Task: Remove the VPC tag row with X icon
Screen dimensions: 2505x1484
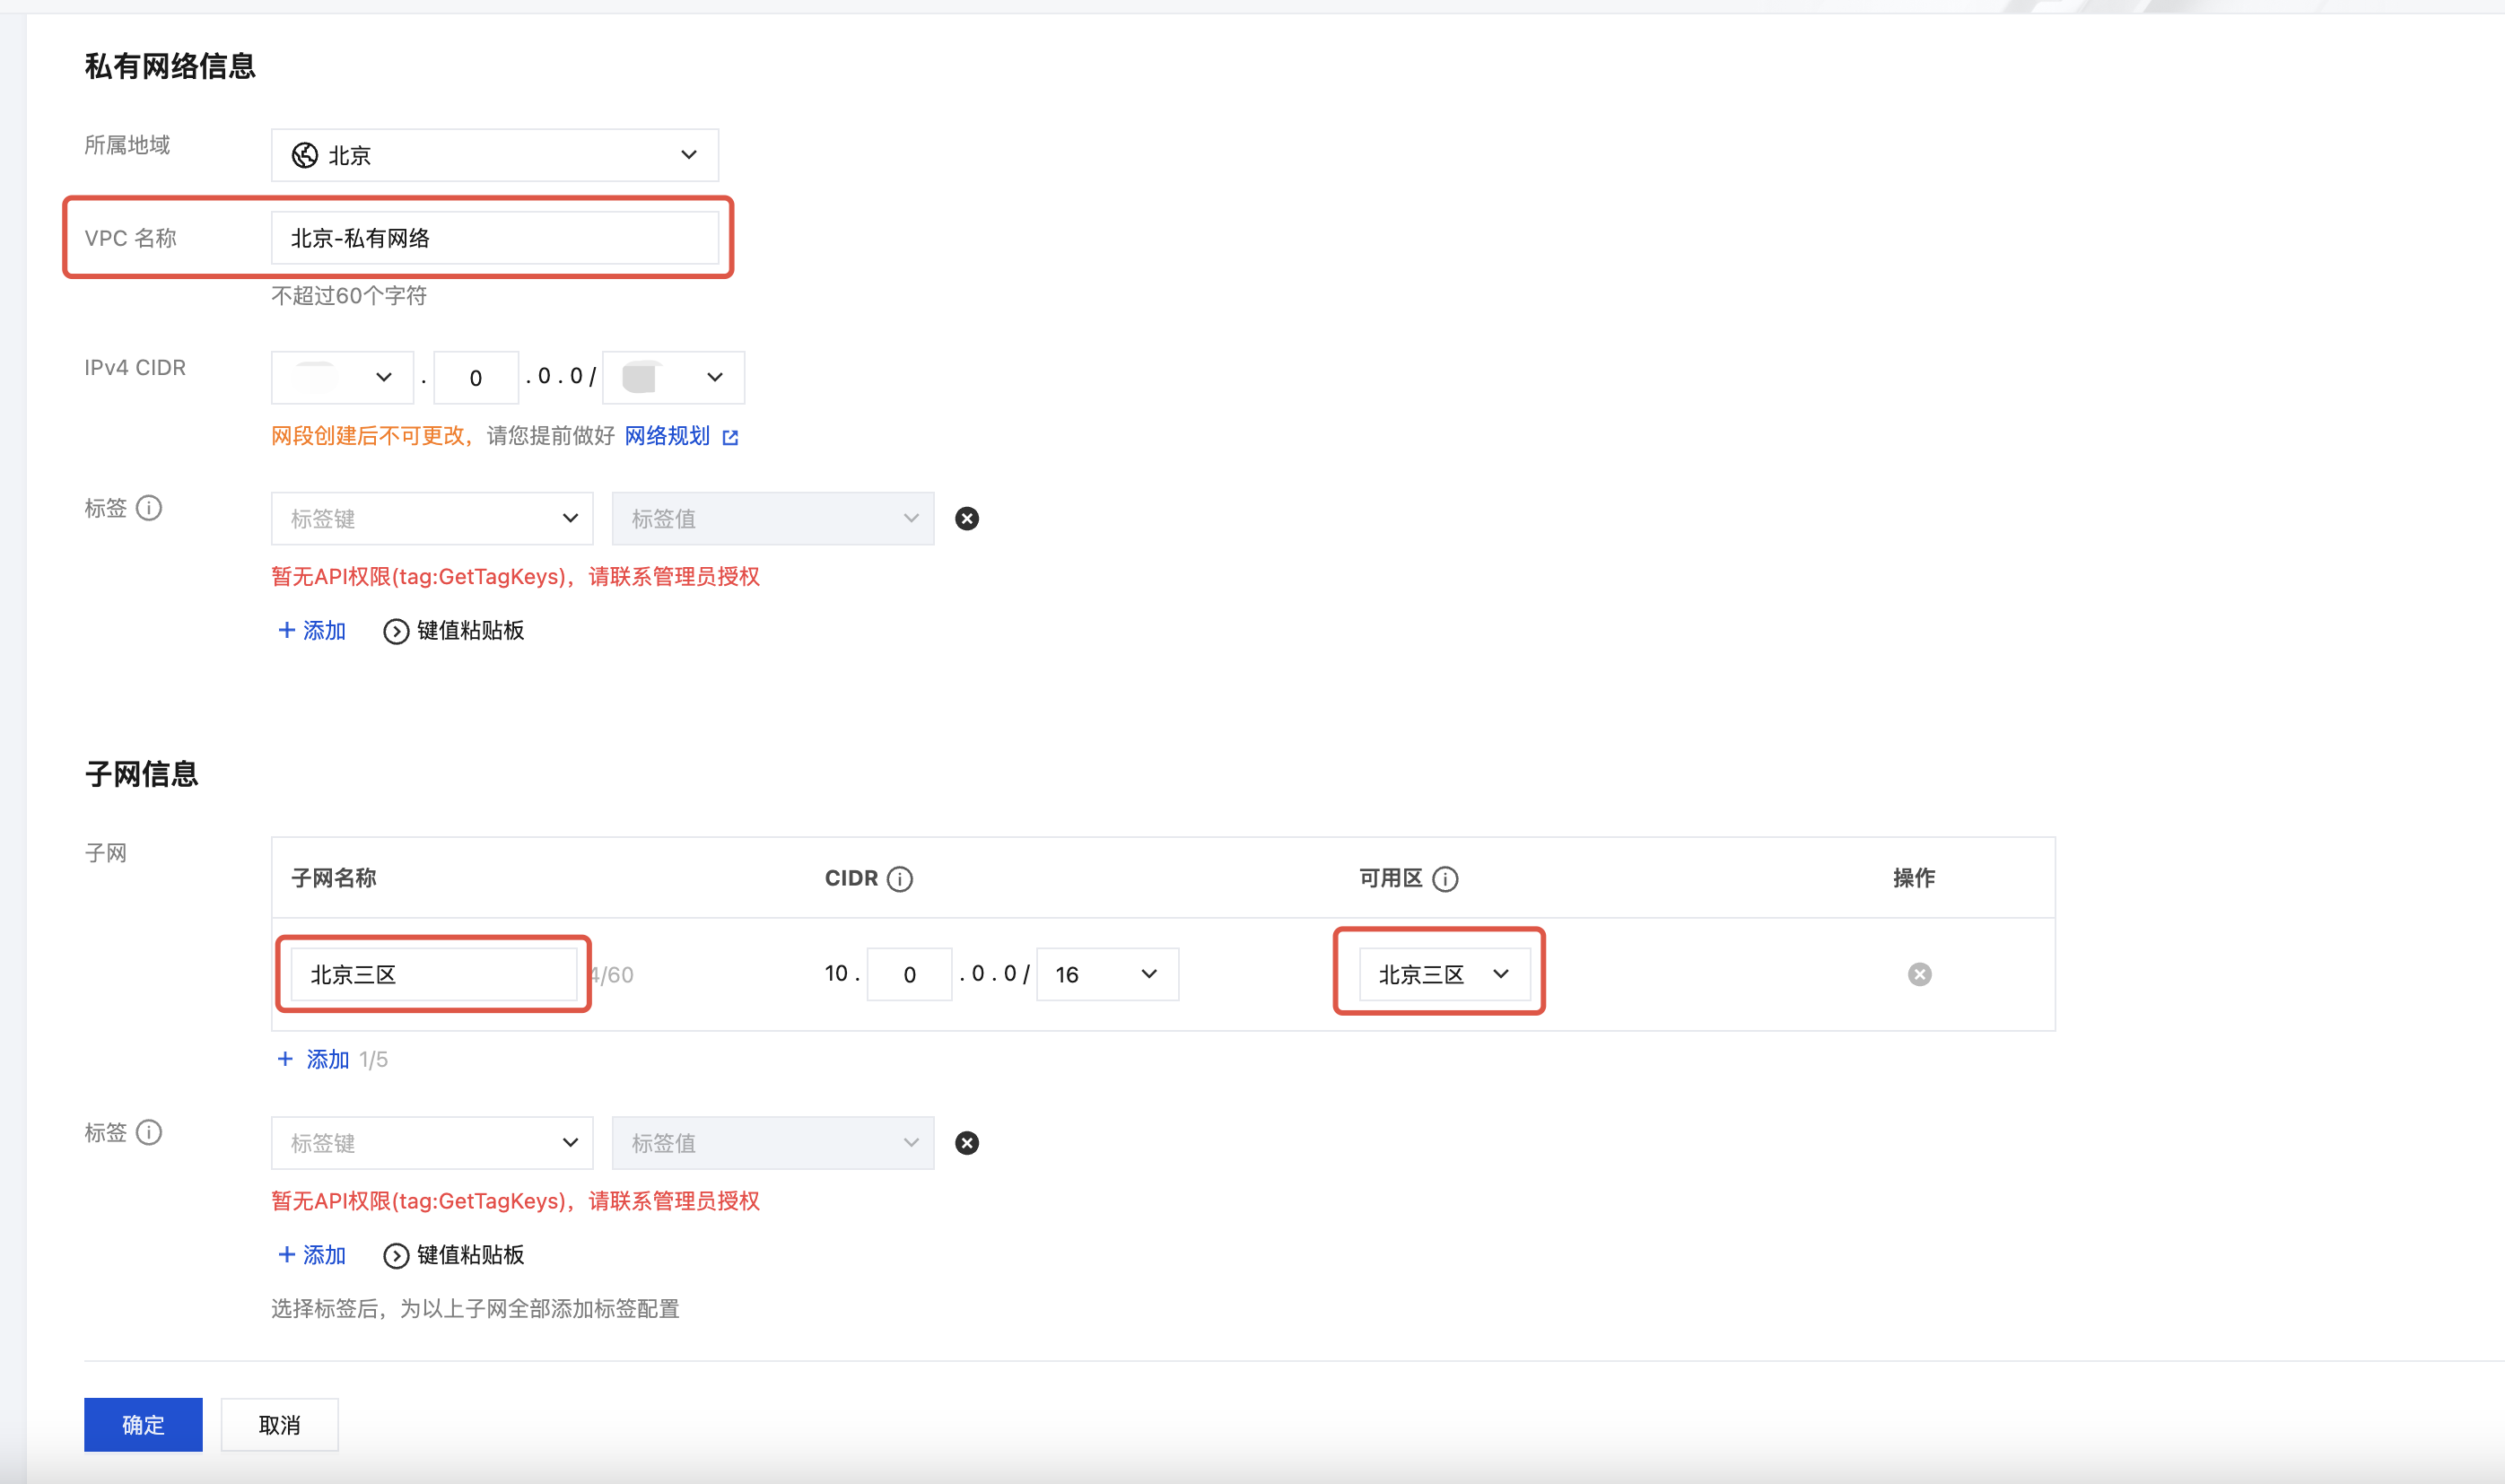Action: click(x=966, y=518)
